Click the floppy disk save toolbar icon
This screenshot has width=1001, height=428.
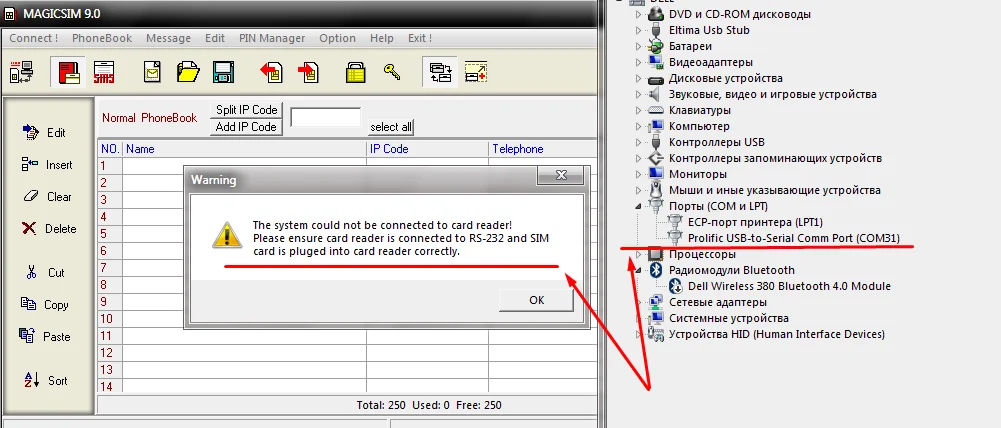(x=223, y=71)
